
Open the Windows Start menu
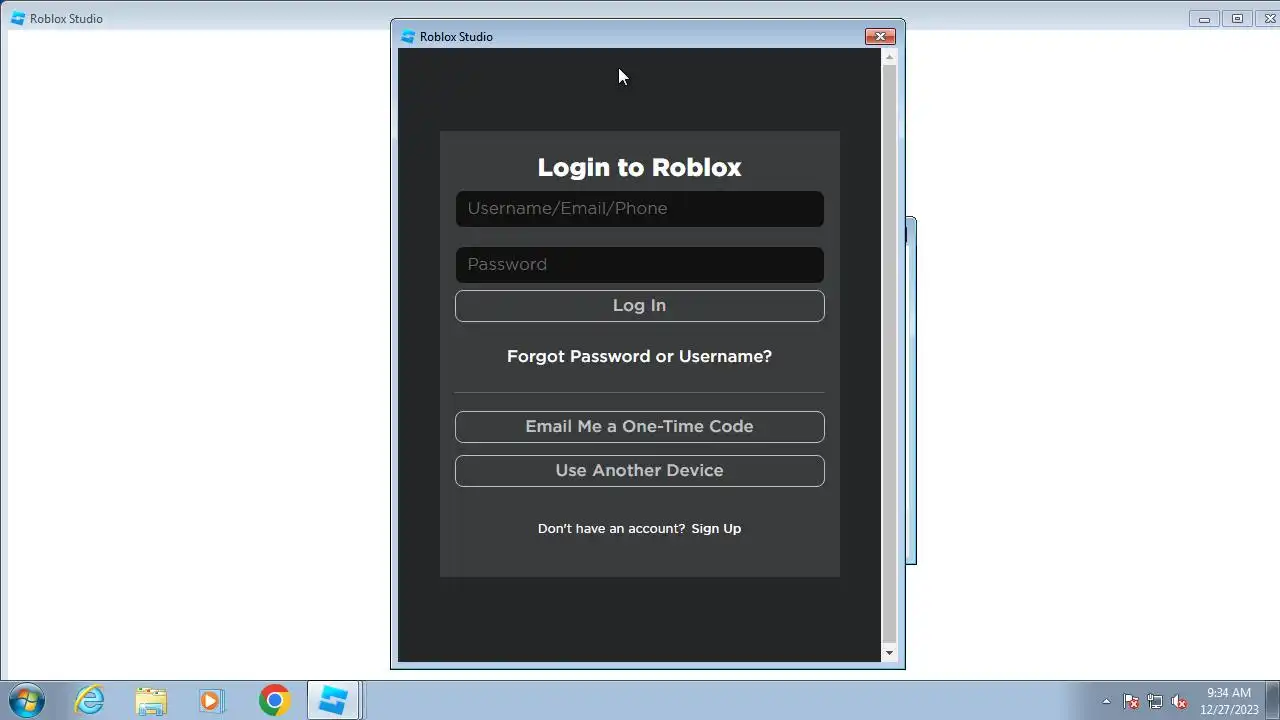[25, 700]
